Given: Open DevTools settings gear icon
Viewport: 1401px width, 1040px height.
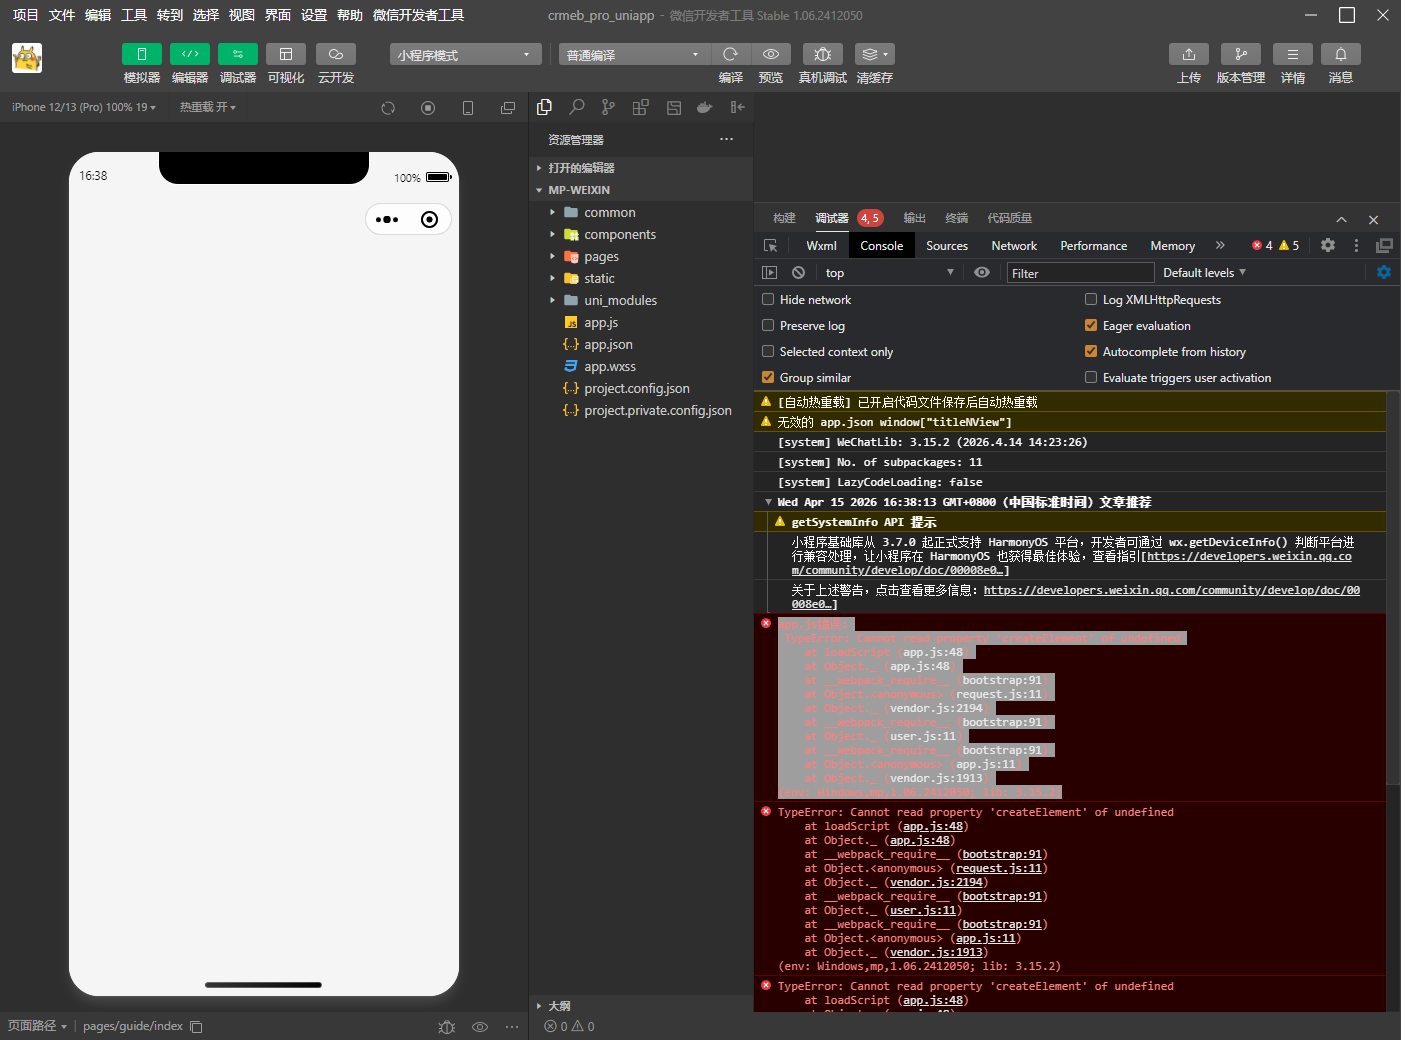Looking at the screenshot, I should [x=1327, y=245].
